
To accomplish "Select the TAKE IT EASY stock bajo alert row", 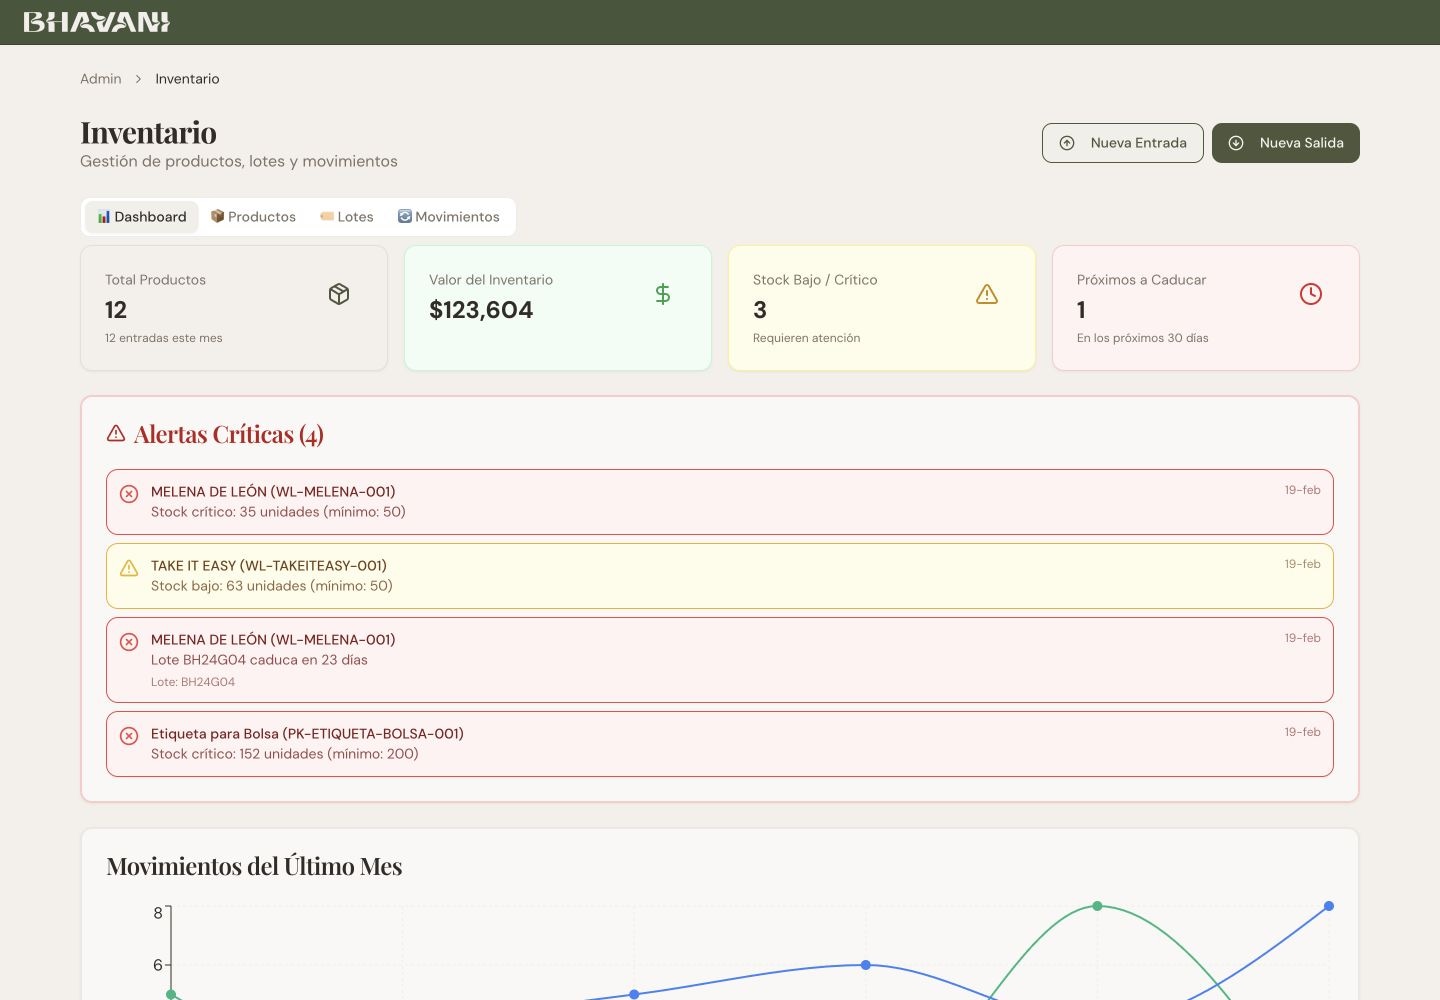I will point(720,576).
